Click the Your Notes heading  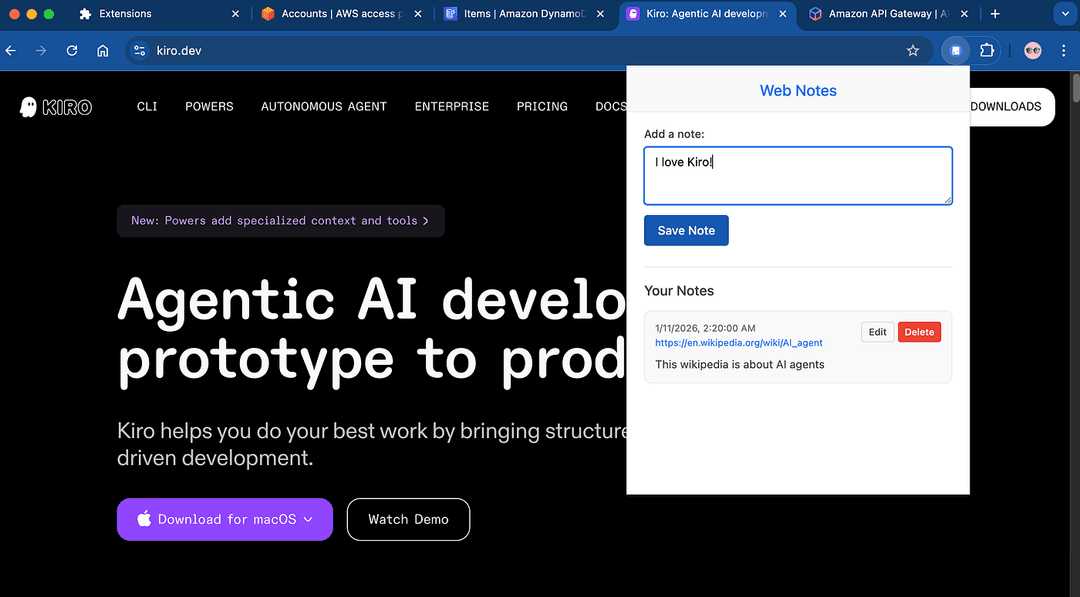(678, 291)
